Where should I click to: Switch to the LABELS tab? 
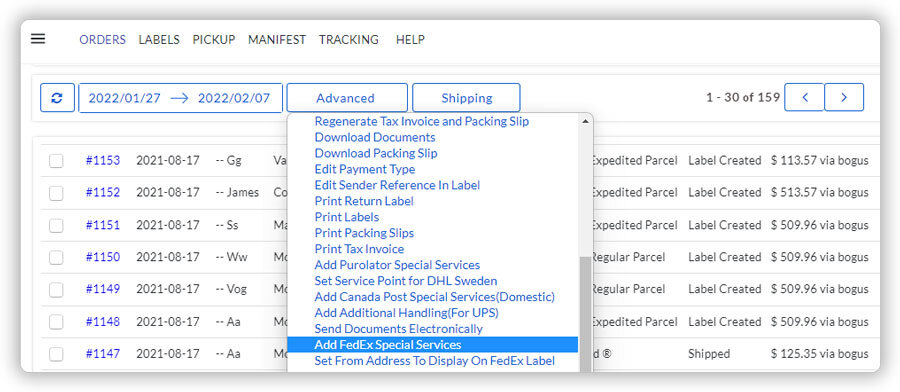159,40
